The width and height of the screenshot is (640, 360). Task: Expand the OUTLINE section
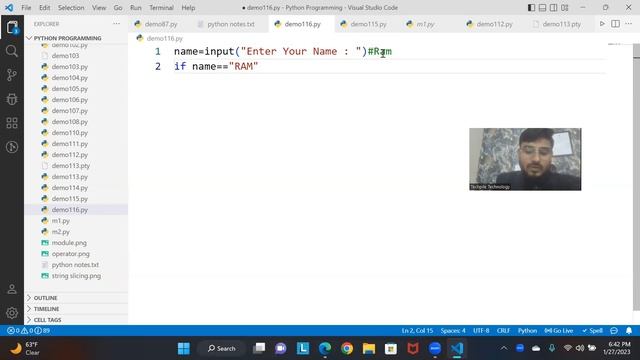pos(45,298)
